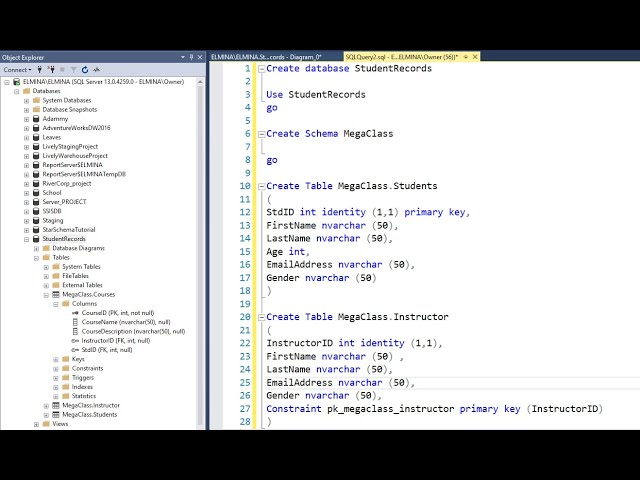Collapse the StudentRecords database node
Image resolution: width=640 pixels, height=480 pixels.
pyautogui.click(x=27, y=239)
